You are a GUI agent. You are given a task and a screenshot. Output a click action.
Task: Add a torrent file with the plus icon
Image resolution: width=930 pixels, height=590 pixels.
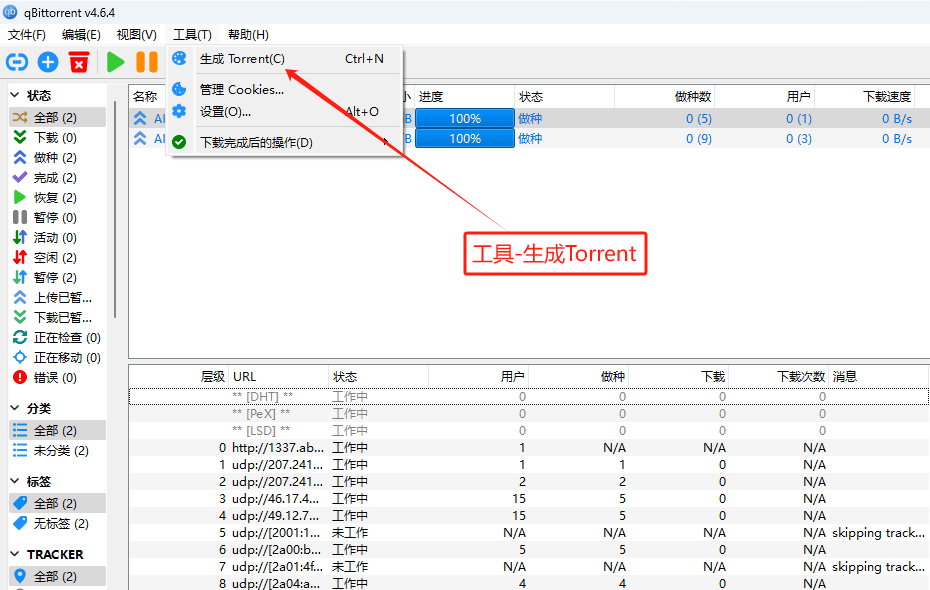click(x=47, y=62)
